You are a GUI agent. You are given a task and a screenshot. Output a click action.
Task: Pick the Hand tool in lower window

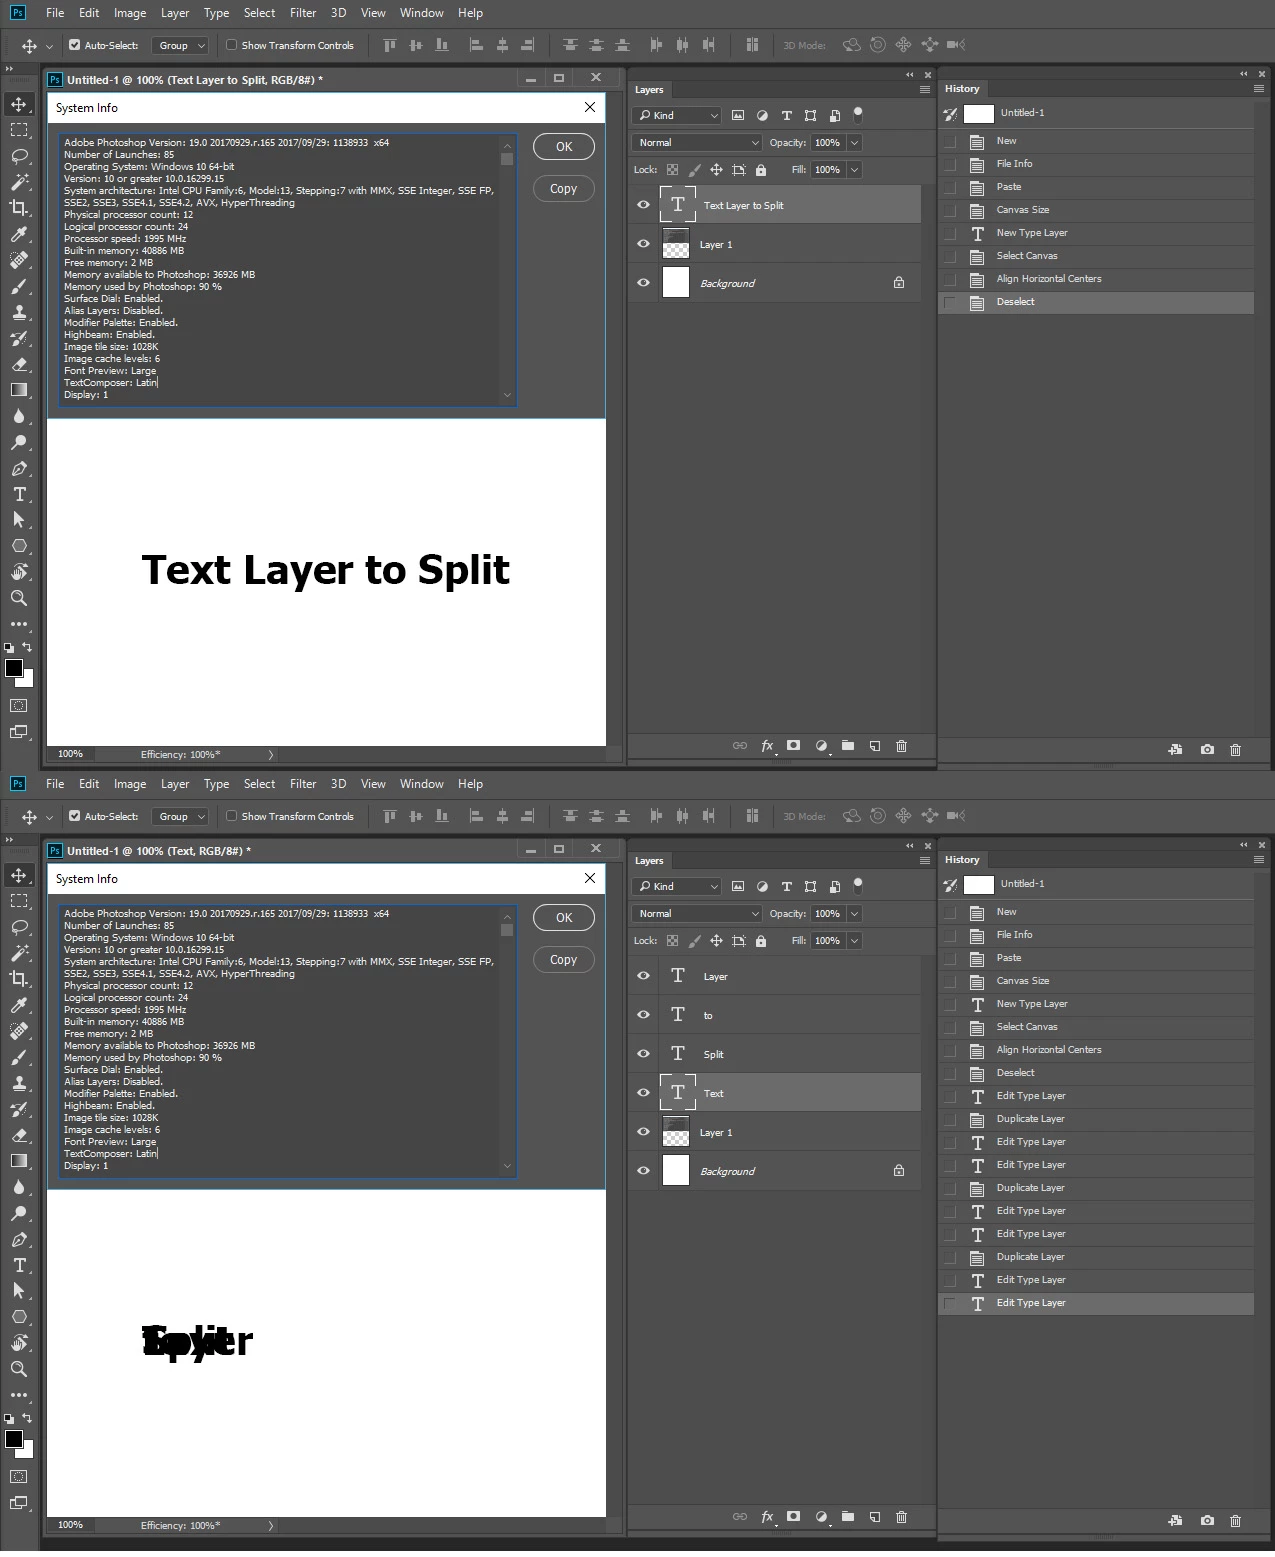tap(19, 1343)
